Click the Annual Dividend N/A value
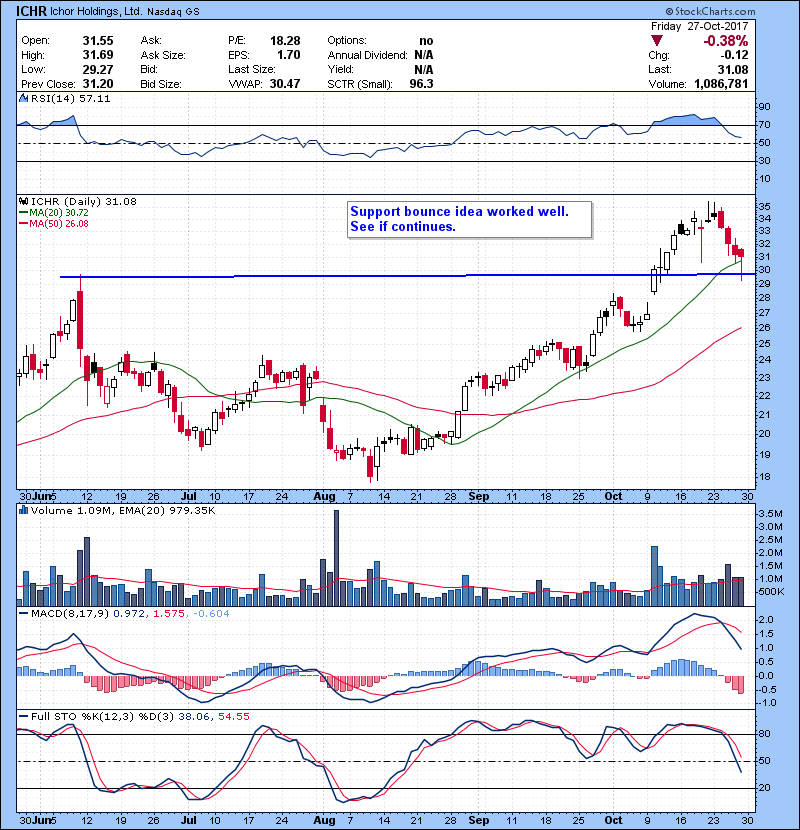Viewport: 800px width, 830px height. pyautogui.click(x=424, y=55)
